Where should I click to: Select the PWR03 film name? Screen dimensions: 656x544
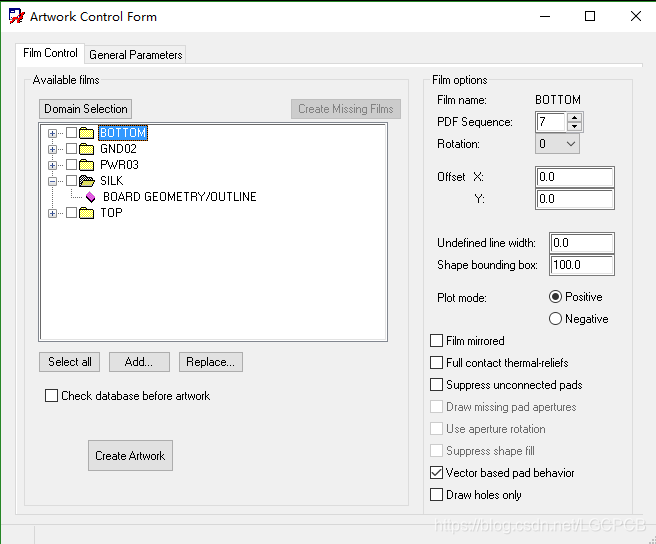click(119, 165)
